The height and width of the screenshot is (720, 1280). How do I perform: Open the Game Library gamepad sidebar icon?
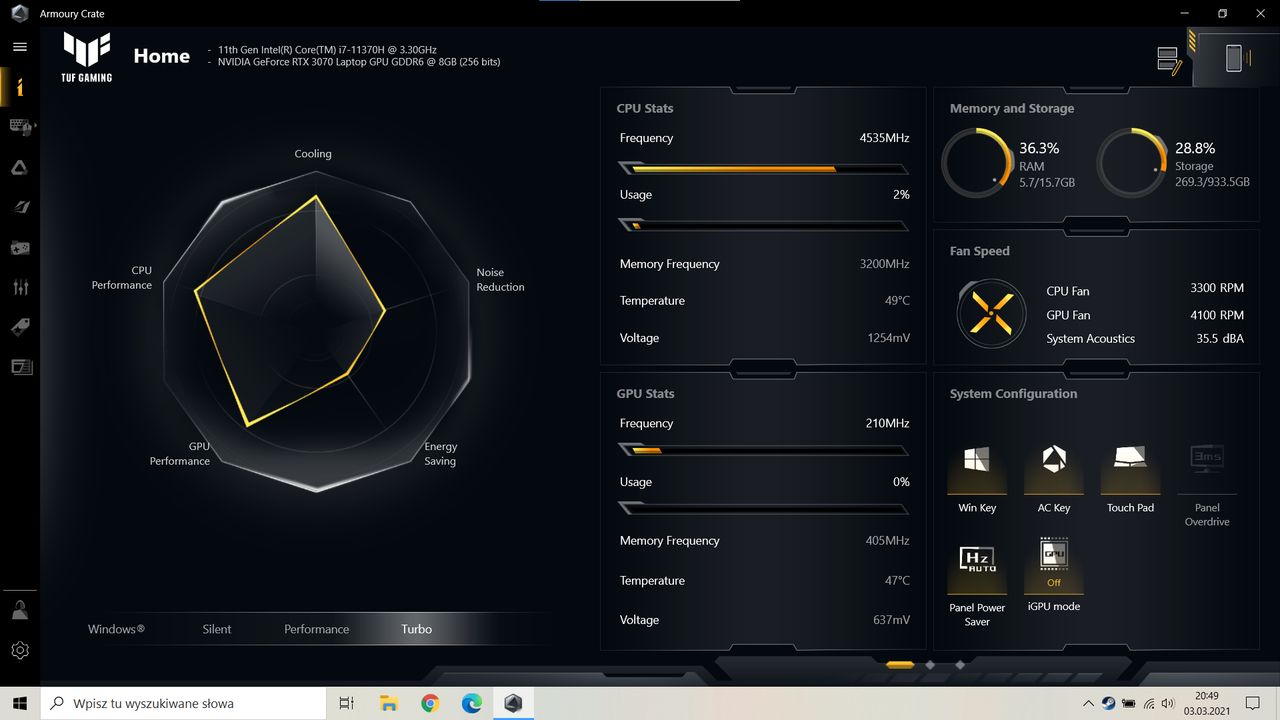coord(20,247)
